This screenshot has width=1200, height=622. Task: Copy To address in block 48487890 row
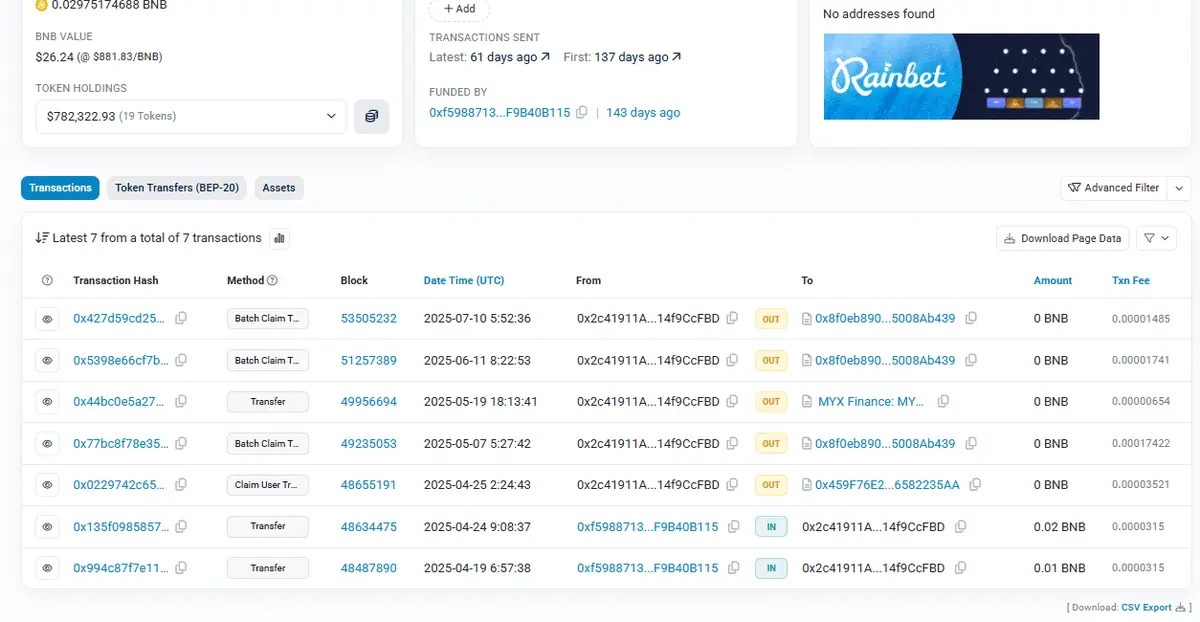pyautogui.click(x=960, y=568)
